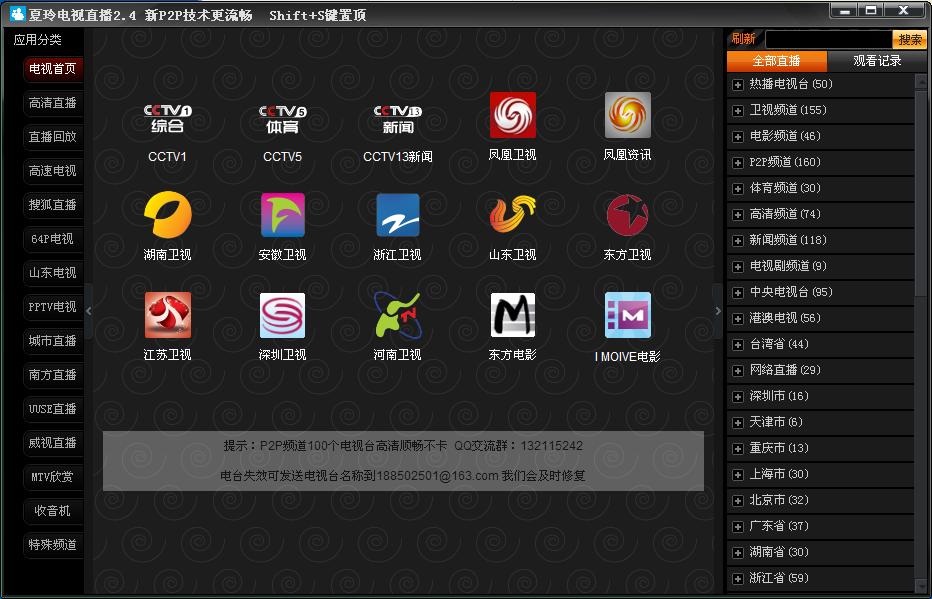Screen dimensions: 932x599
Task: Expand 热播电视台 (50) category
Action: (738, 85)
